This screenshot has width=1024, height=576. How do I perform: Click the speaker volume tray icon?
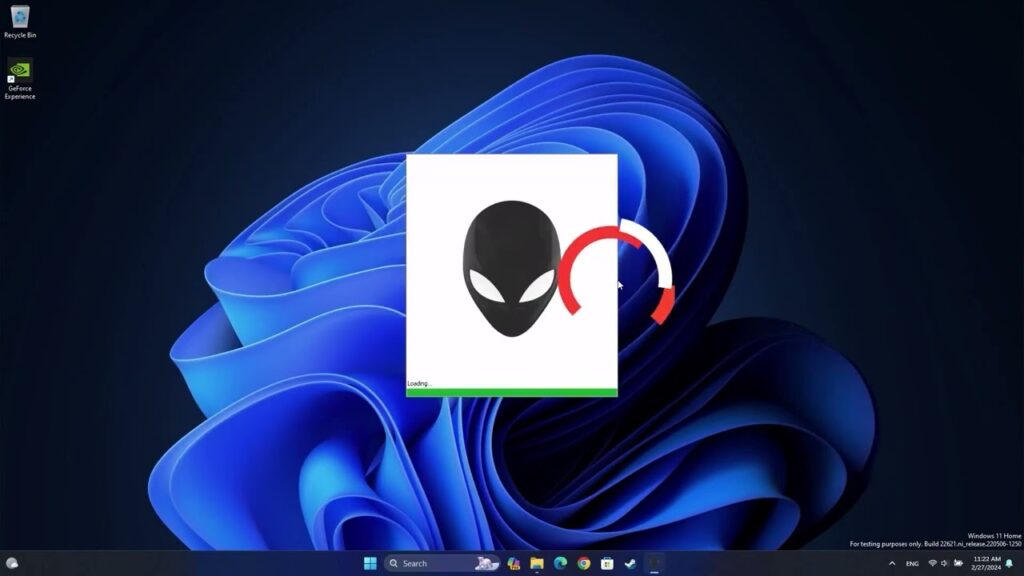coord(944,563)
